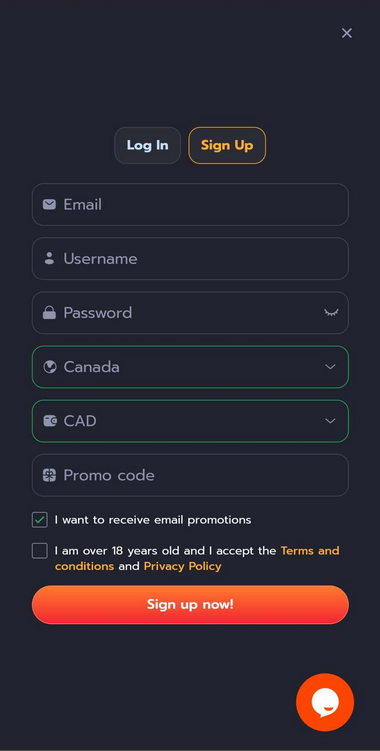
Task: Check the over 18 years old checkbox
Action: pyautogui.click(x=40, y=551)
